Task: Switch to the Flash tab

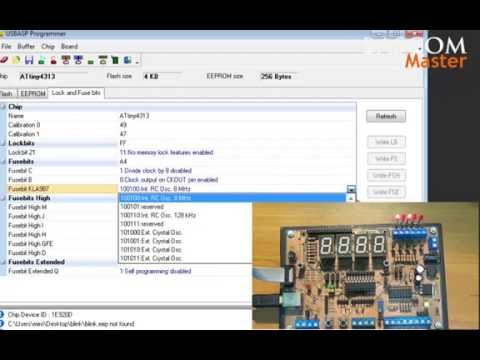Action: point(7,94)
